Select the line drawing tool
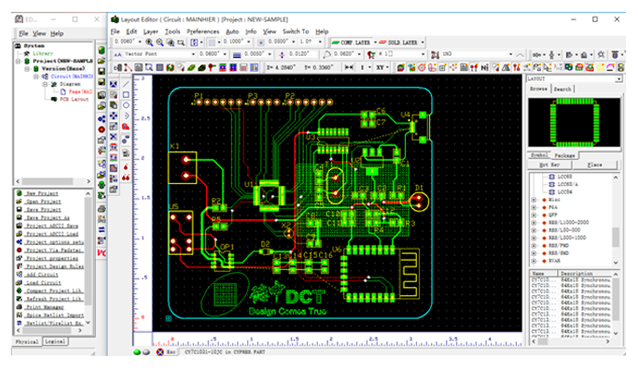The height and width of the screenshot is (370, 640). tap(126, 84)
